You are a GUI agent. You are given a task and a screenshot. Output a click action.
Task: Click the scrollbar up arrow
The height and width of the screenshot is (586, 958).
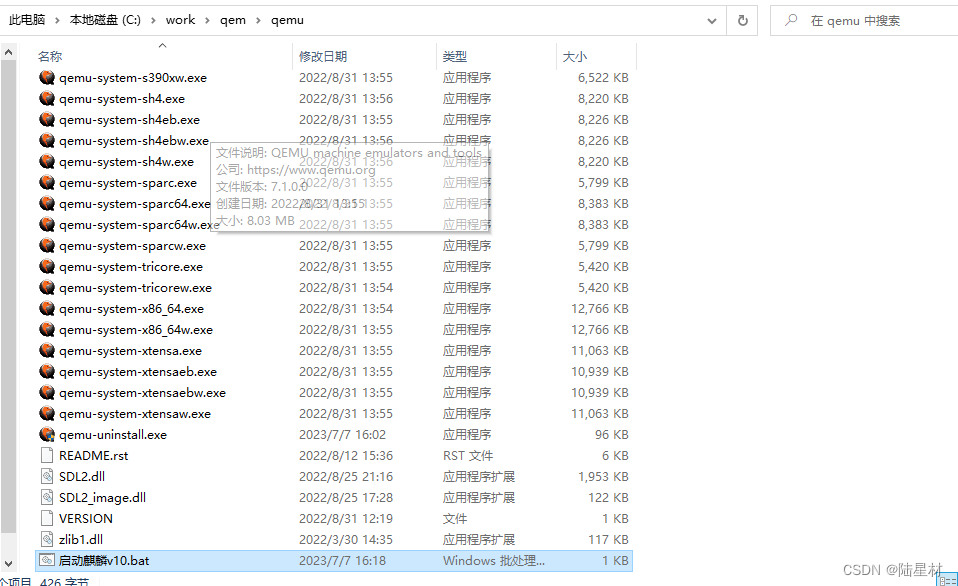pos(8,53)
